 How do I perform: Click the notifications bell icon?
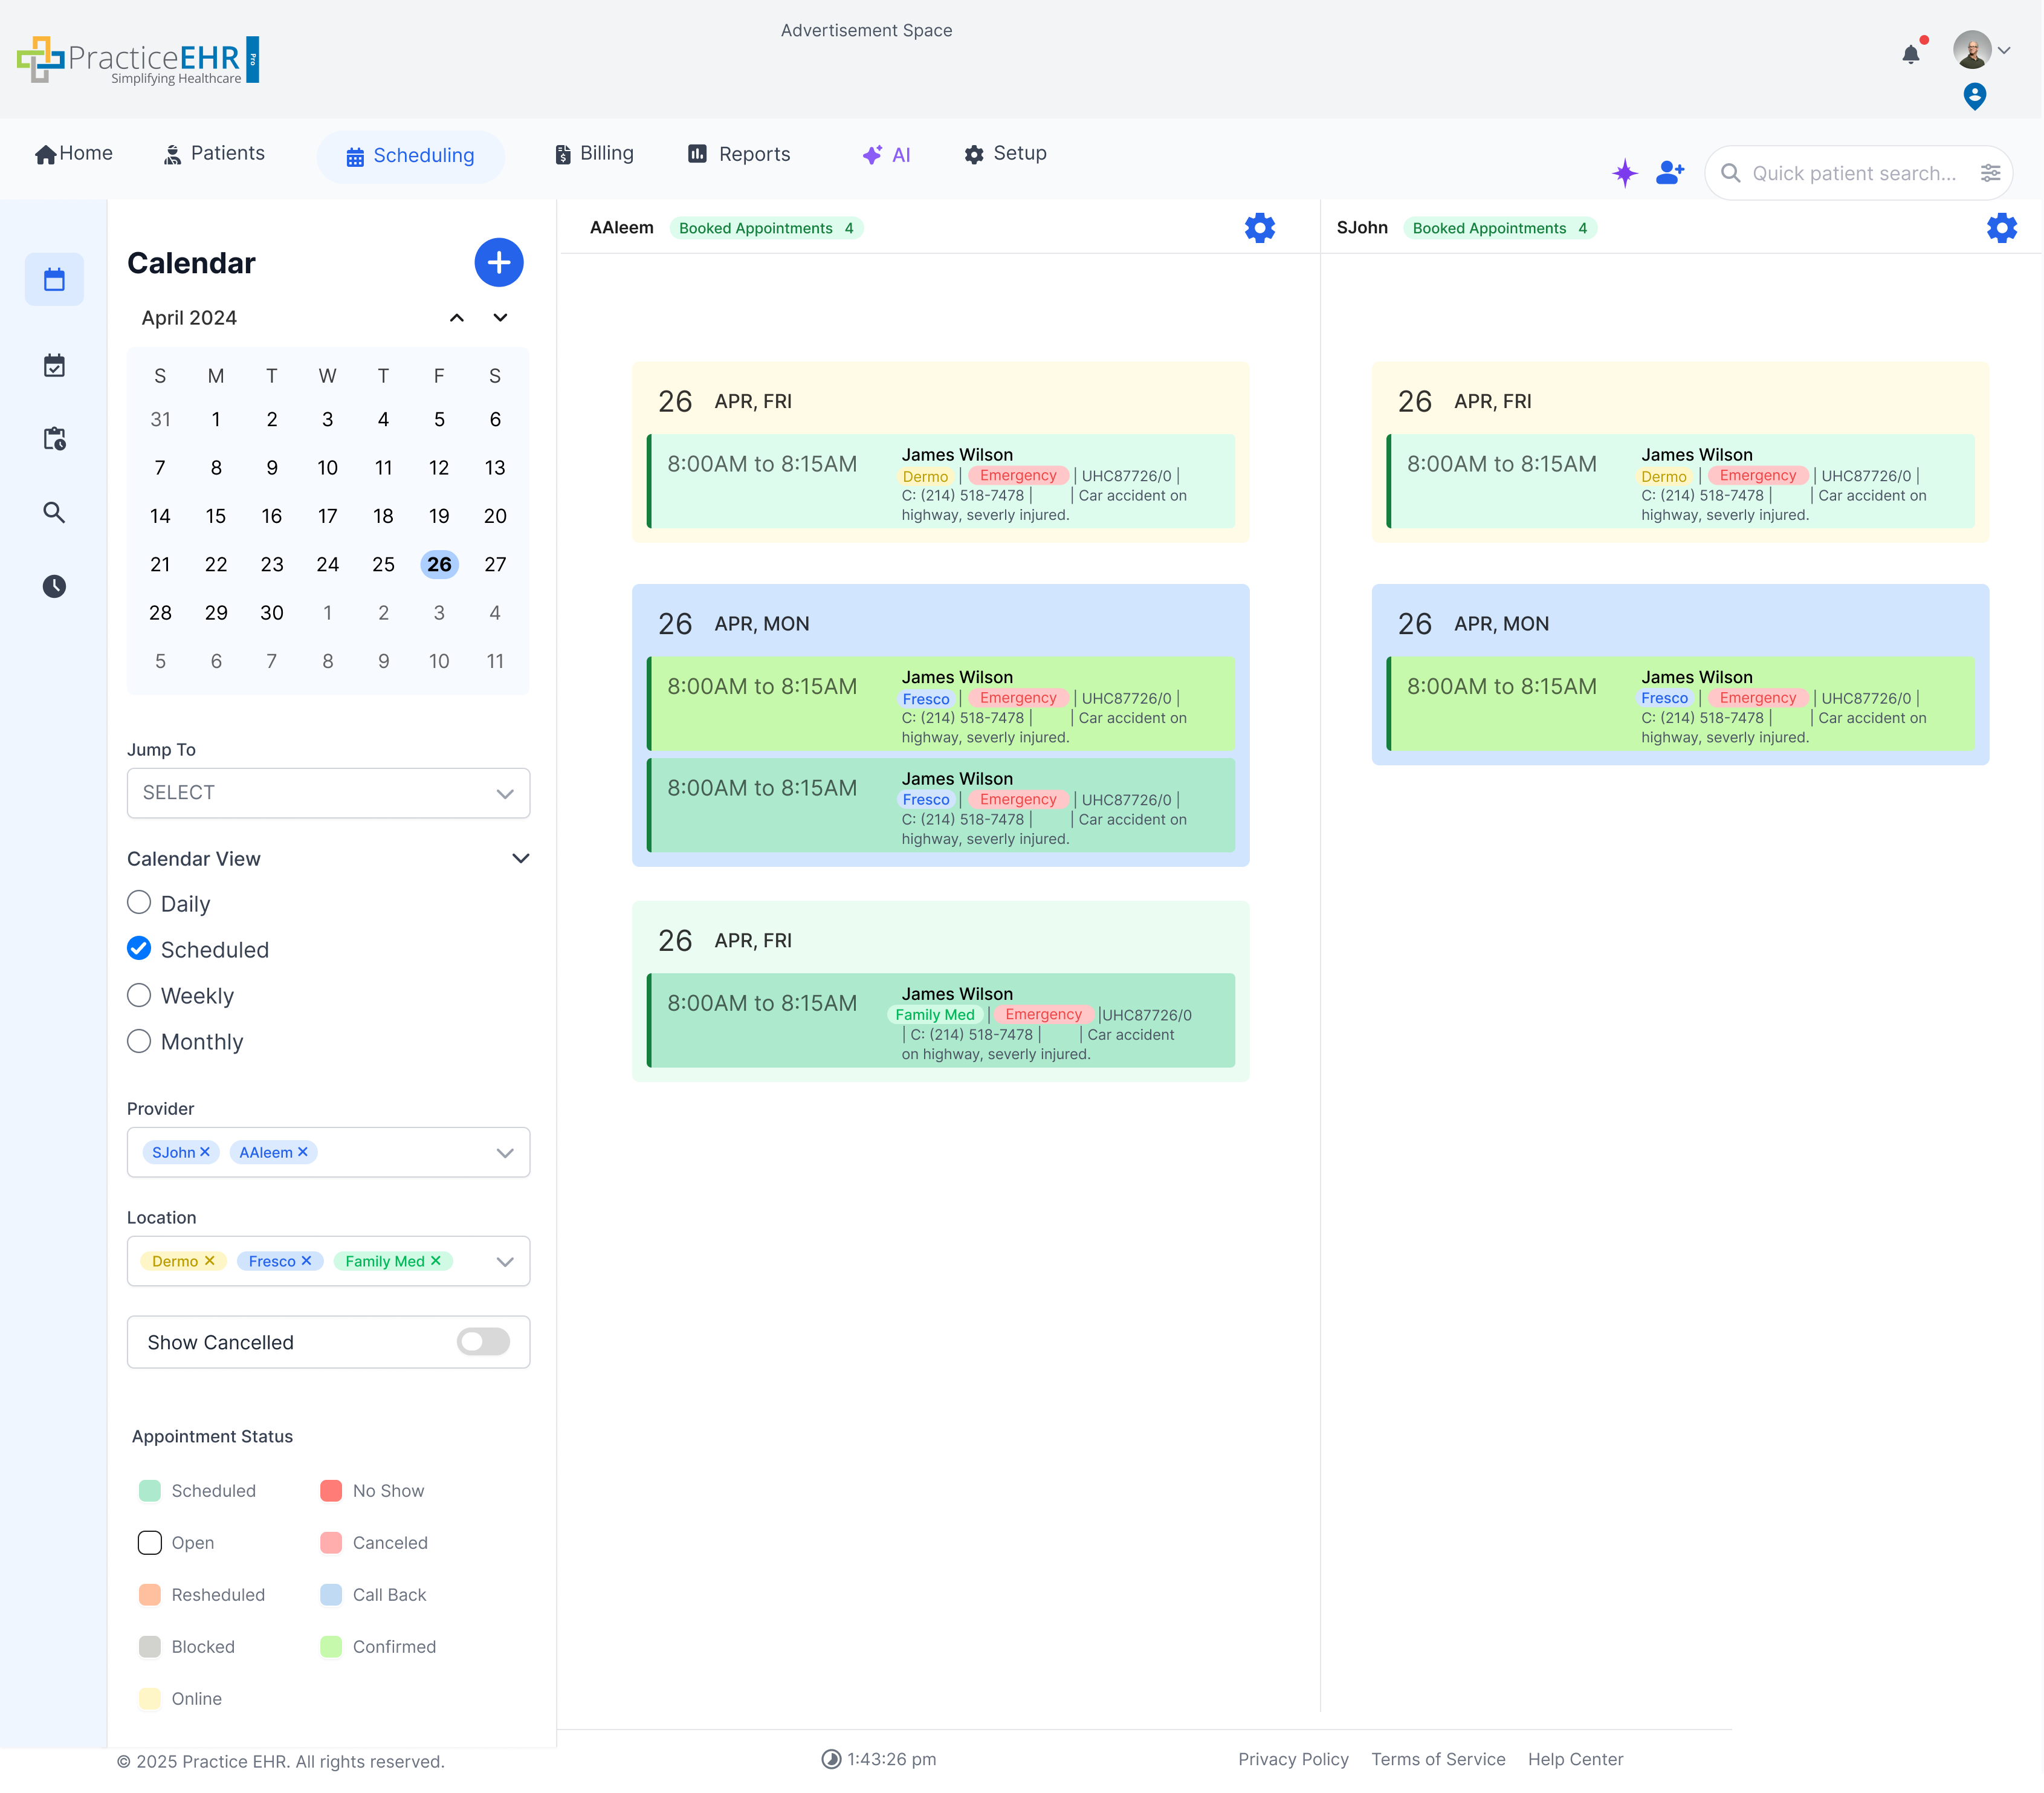(1910, 55)
